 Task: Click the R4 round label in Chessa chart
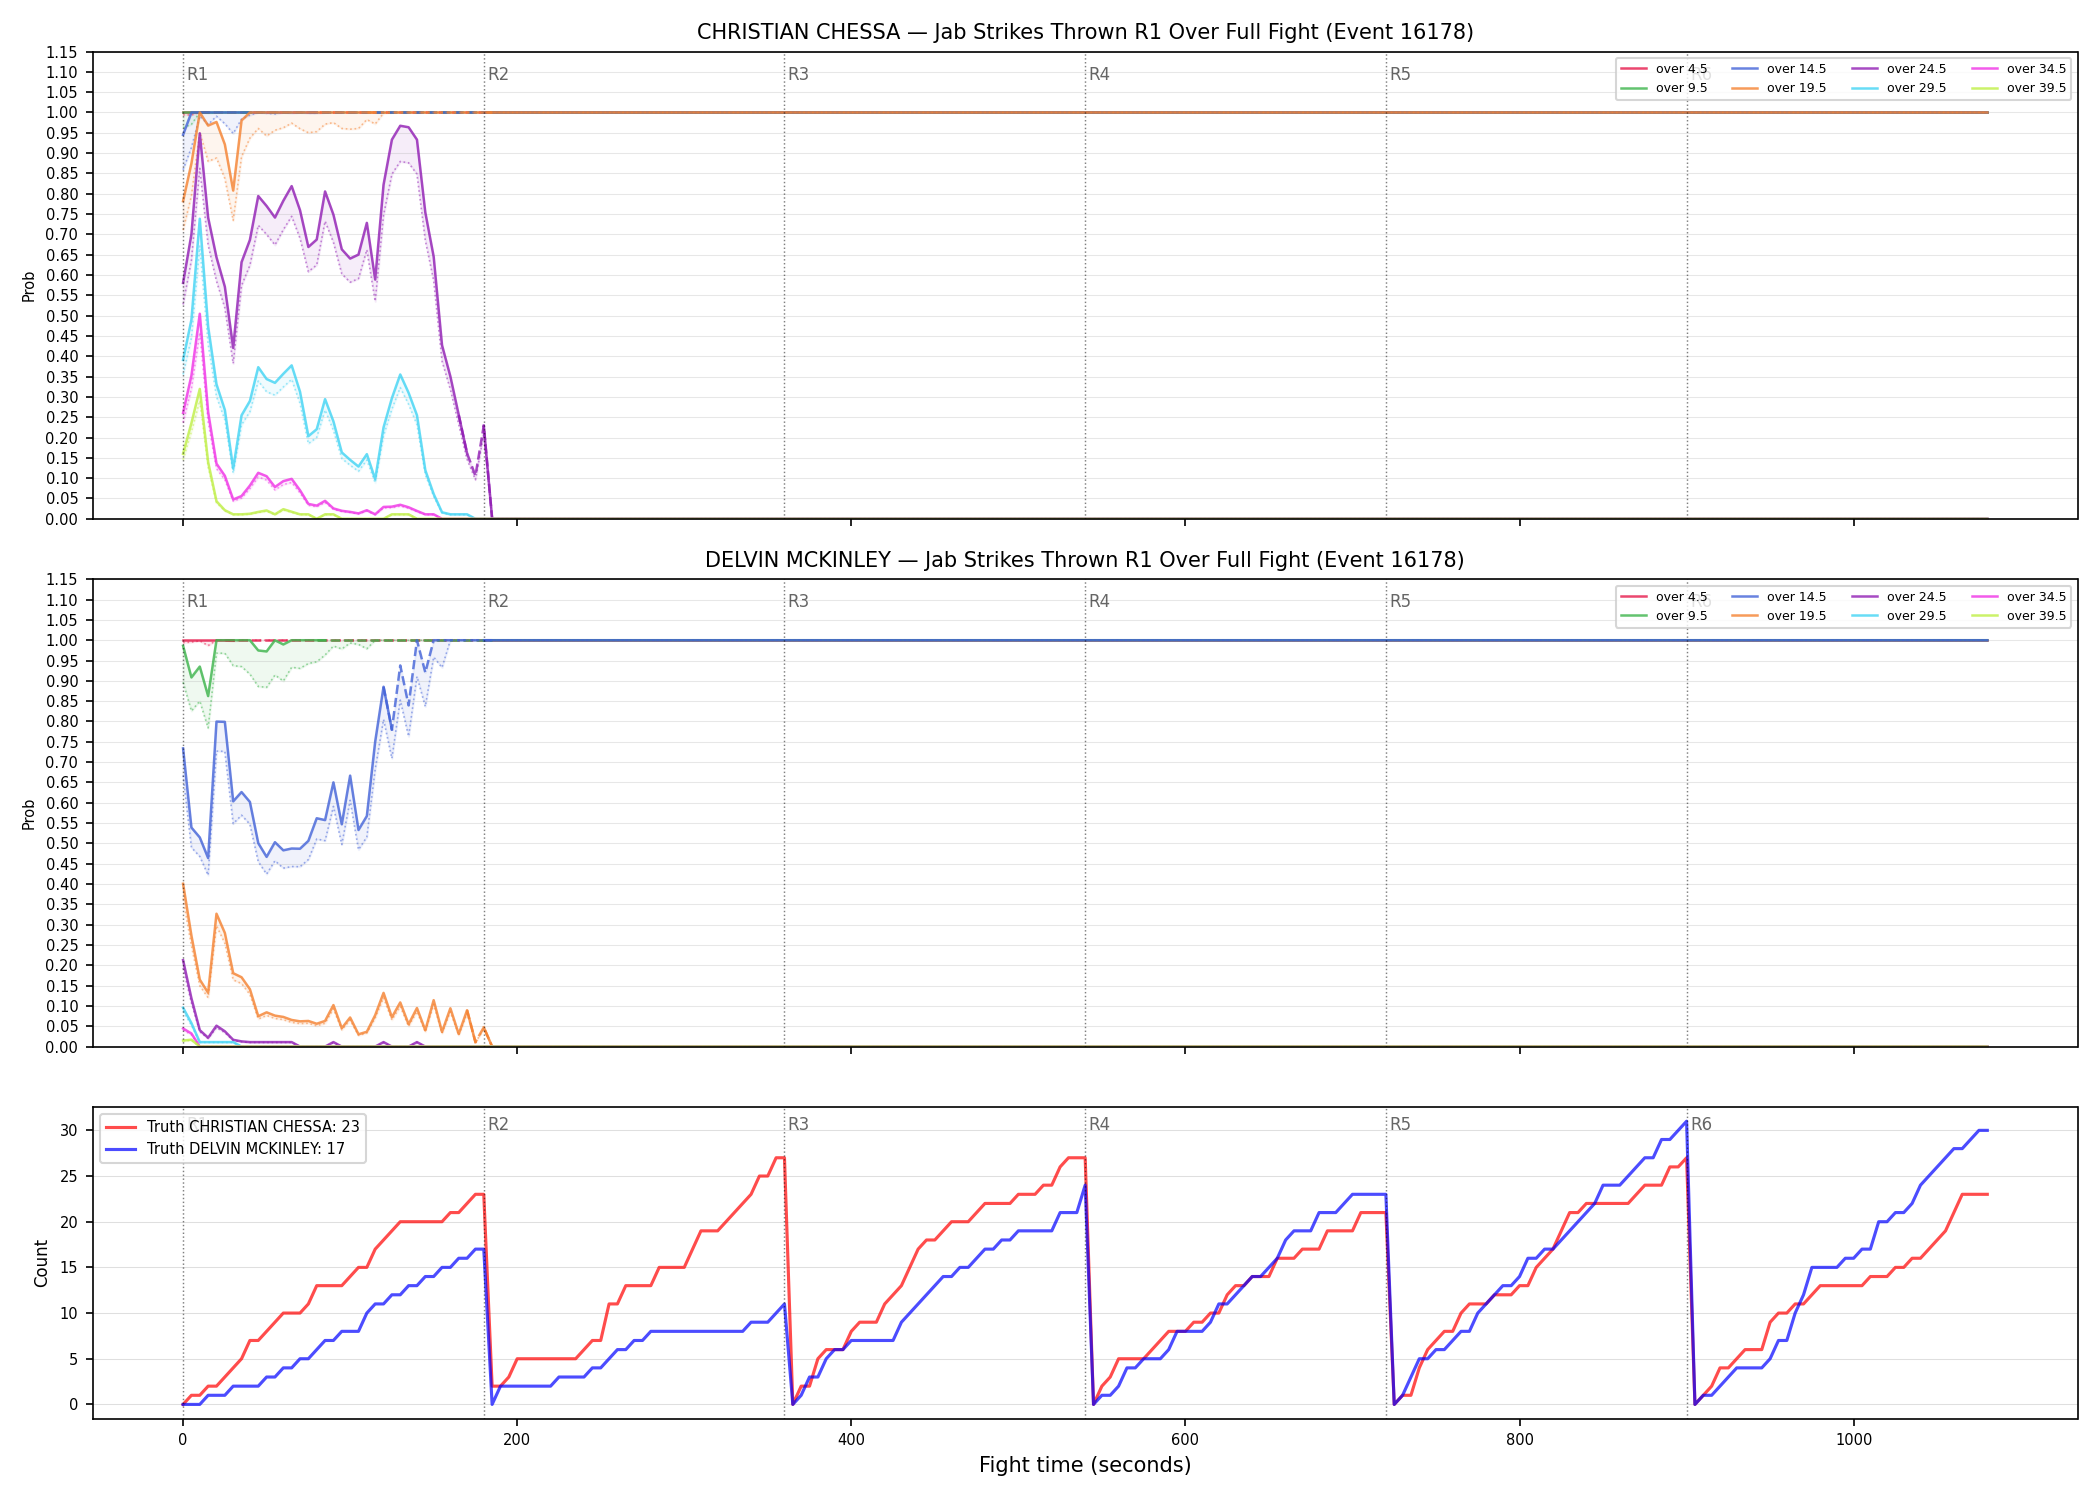[1099, 74]
